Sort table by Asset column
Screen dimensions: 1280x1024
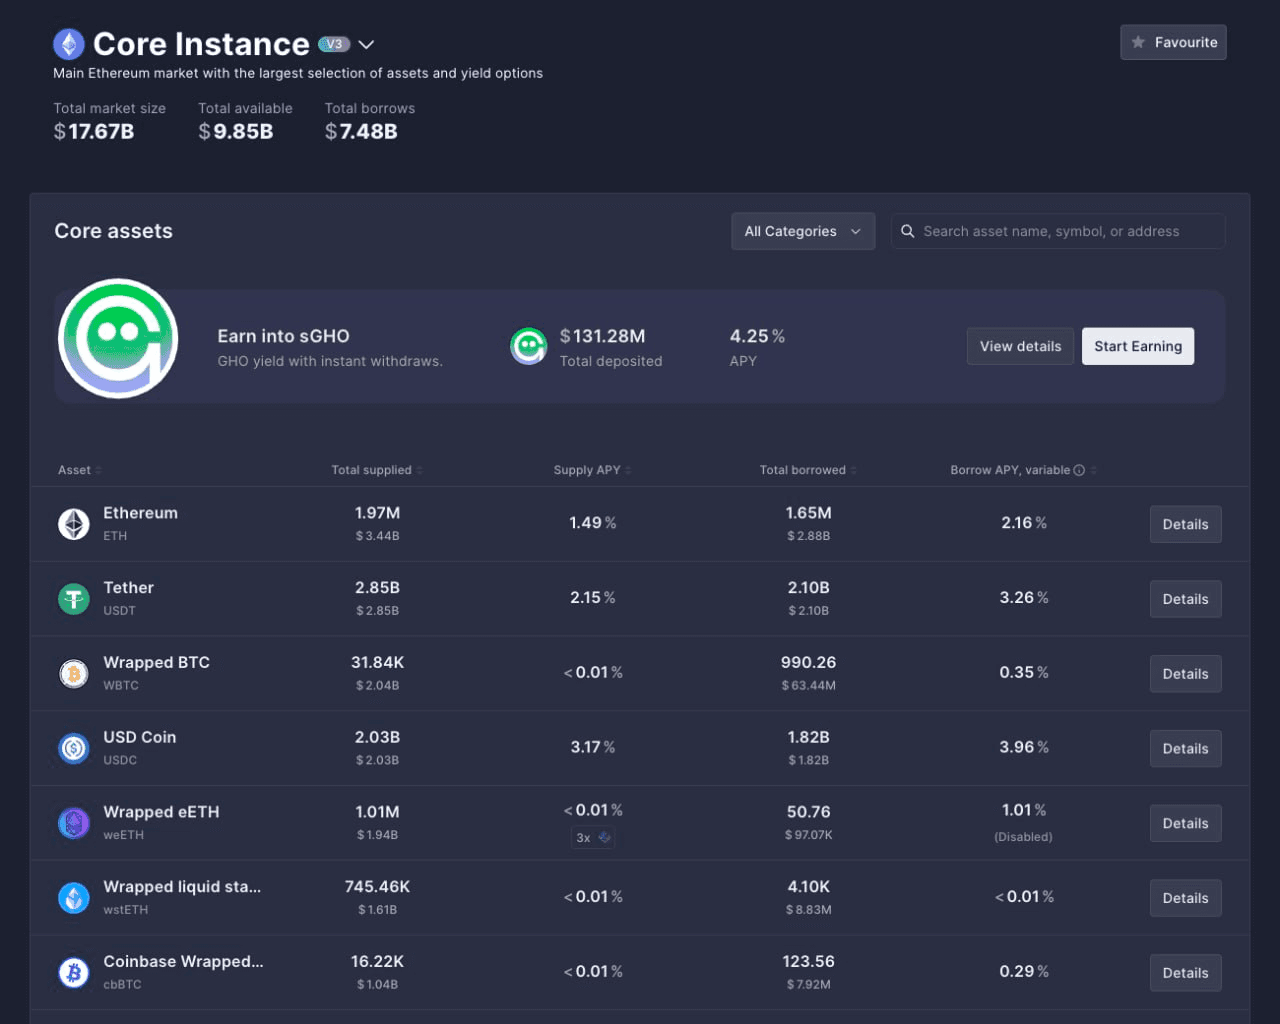click(x=80, y=470)
